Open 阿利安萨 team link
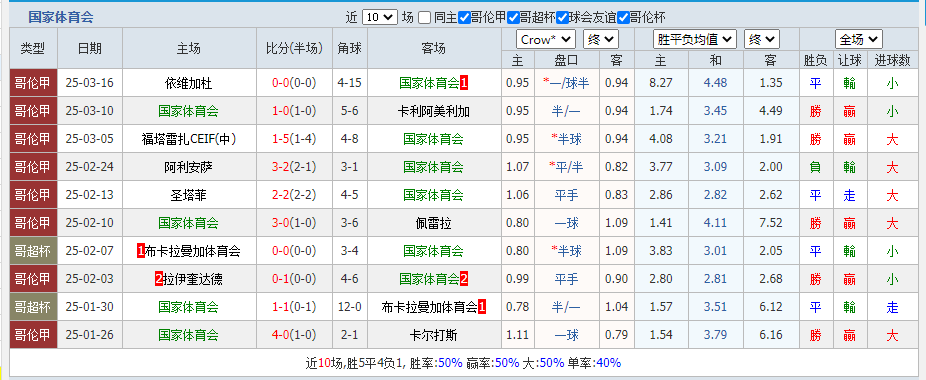 (188, 167)
